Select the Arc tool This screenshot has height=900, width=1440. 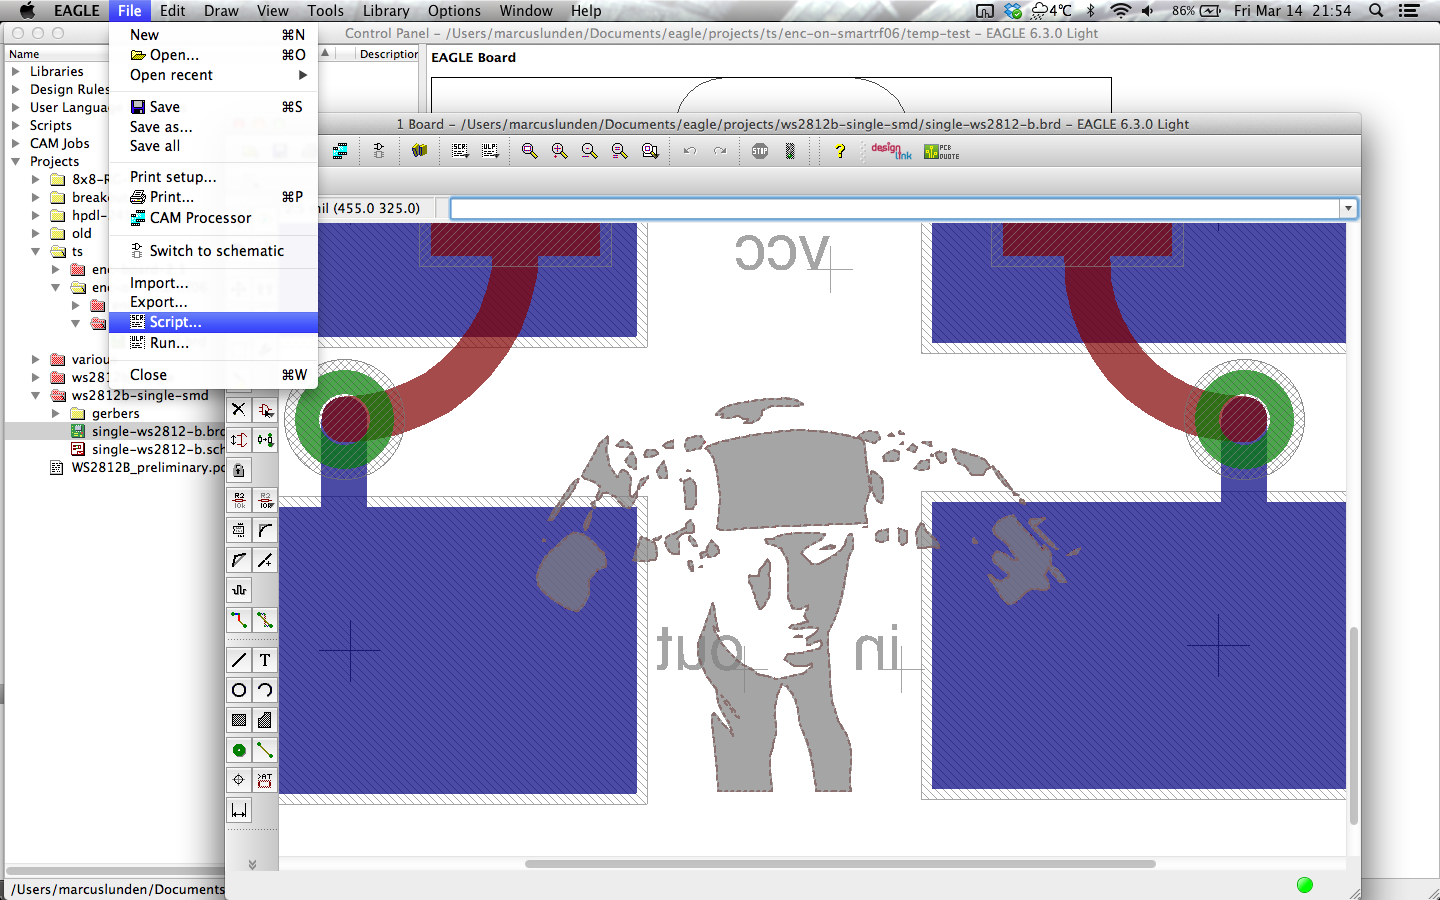tap(265, 690)
